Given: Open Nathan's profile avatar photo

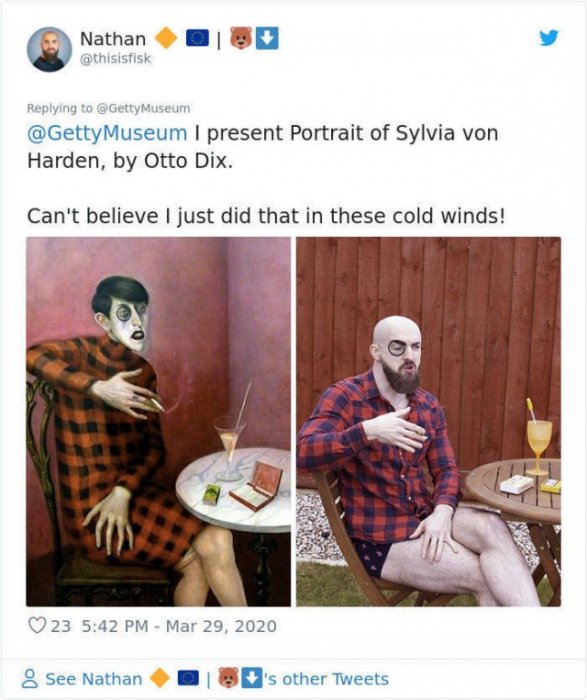Looking at the screenshot, I should [x=49, y=49].
